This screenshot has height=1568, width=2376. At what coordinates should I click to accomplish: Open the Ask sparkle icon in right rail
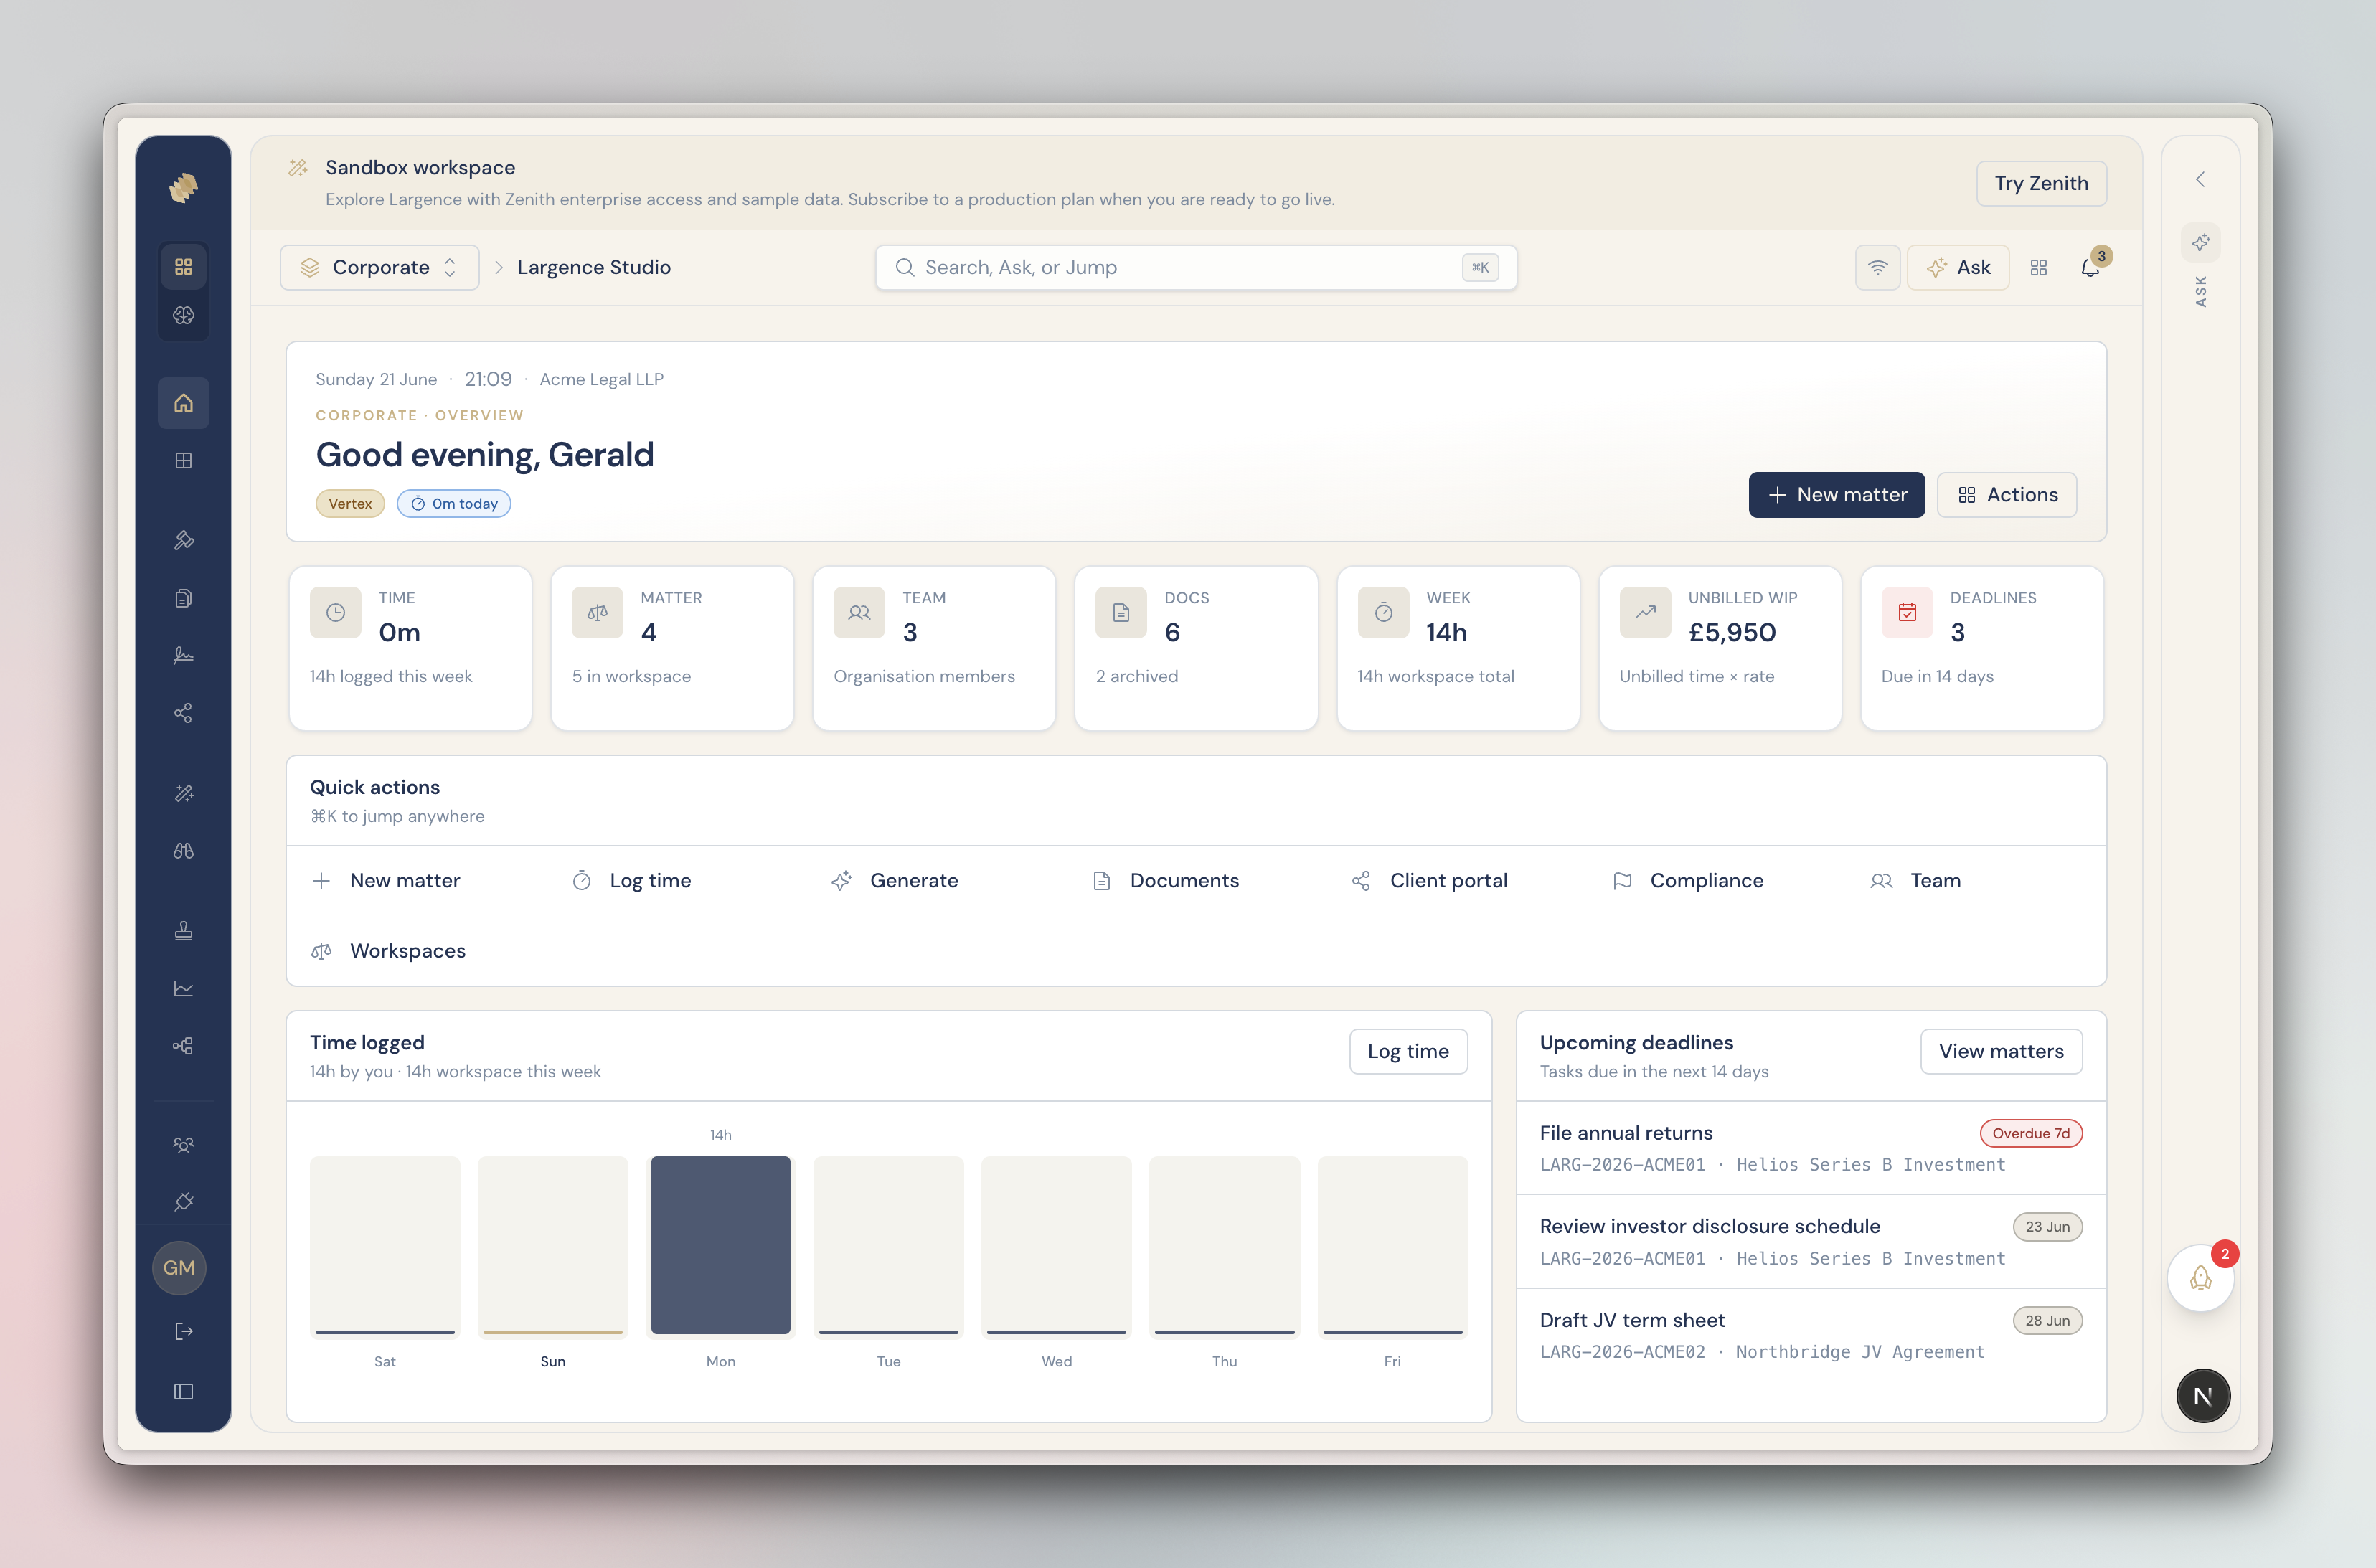2200,243
